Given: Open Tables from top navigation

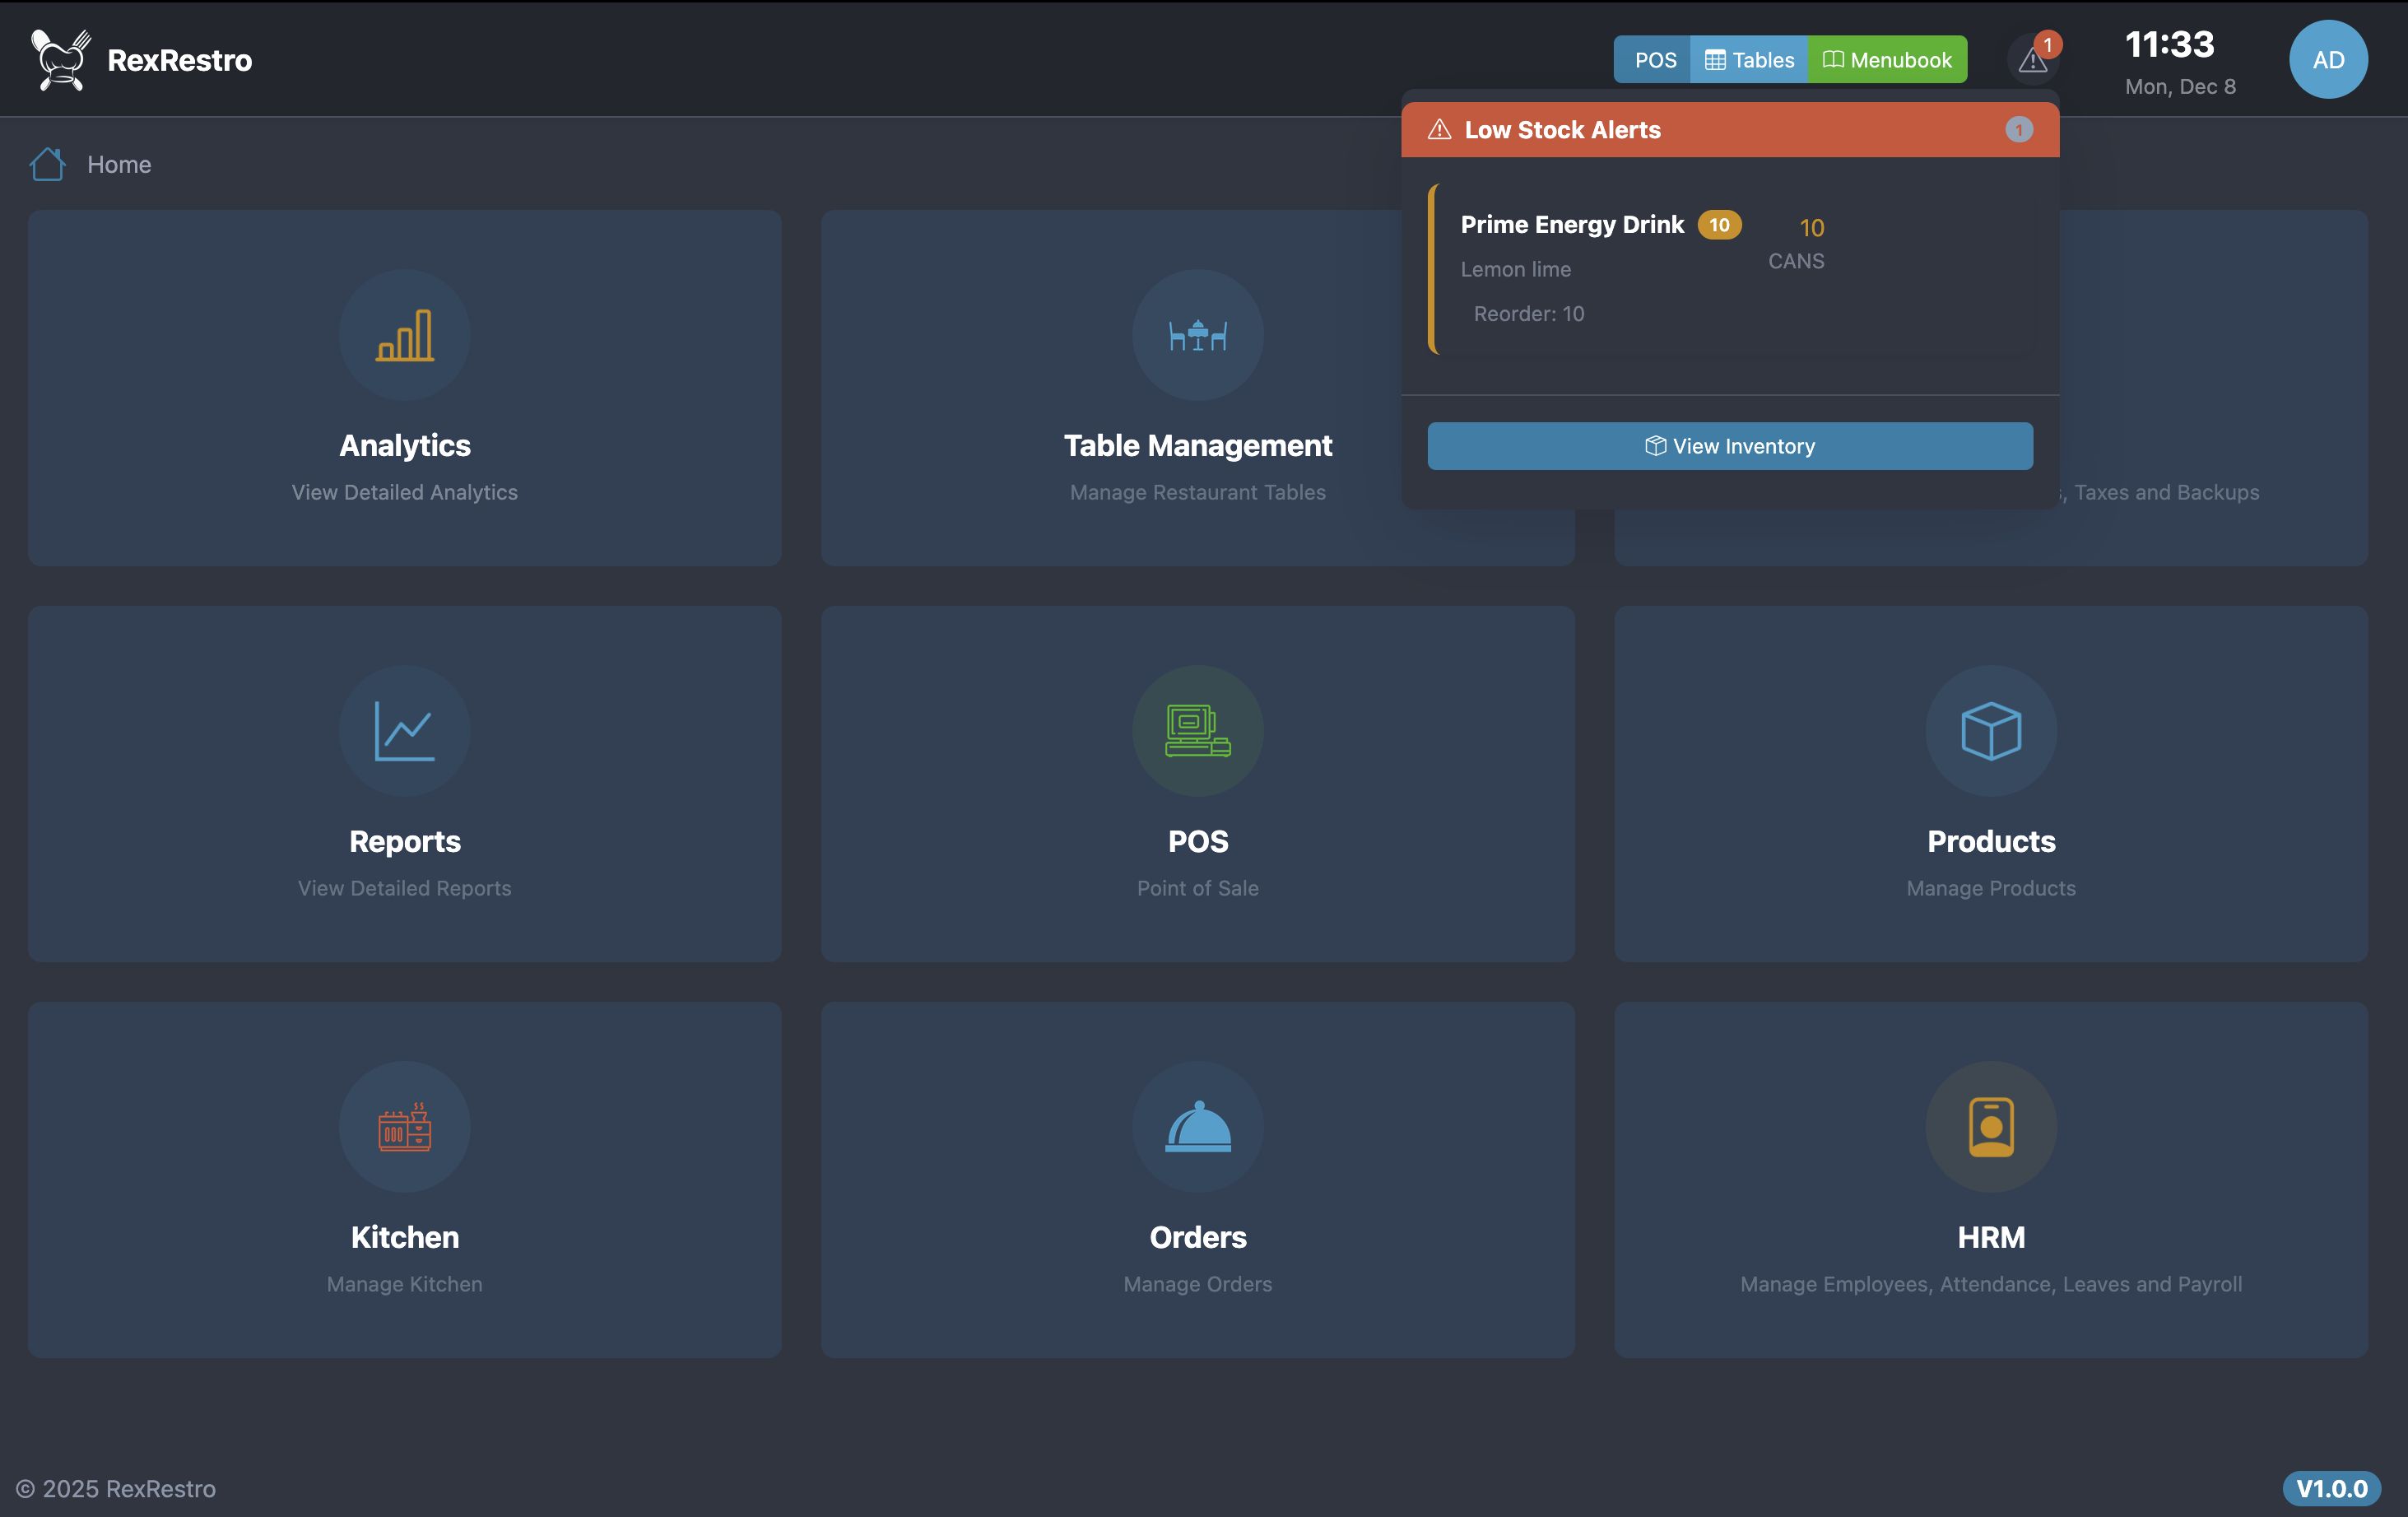Looking at the screenshot, I should pos(1748,60).
